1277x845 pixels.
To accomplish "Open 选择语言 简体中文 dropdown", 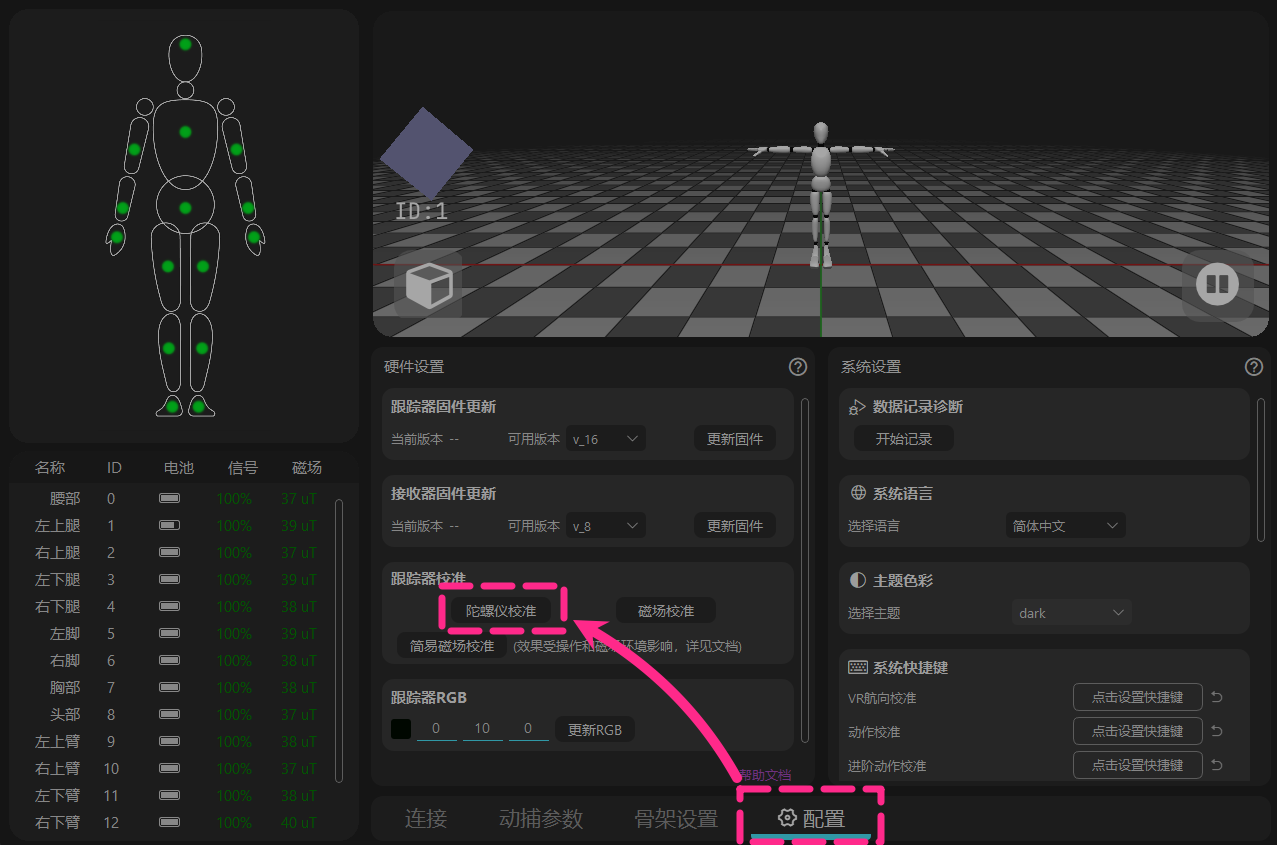I will click(1065, 525).
